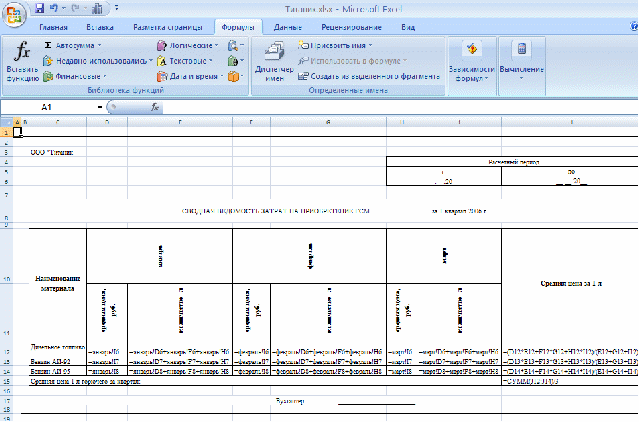Click the fx icon in formula bar
Viewport: 639px width, 422px height.
click(x=155, y=107)
